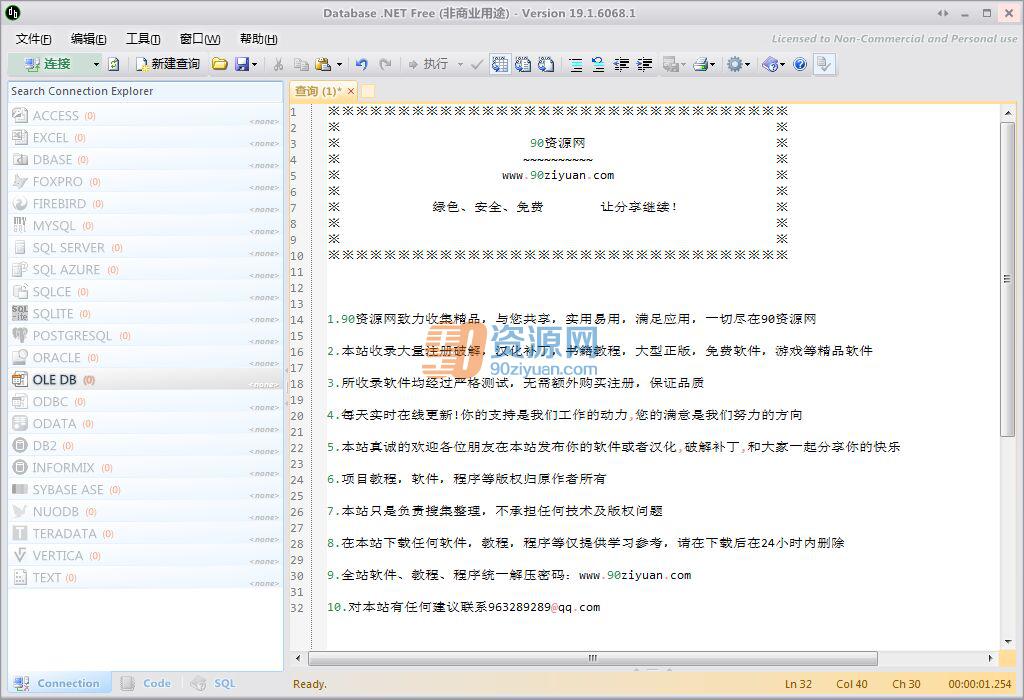
Task: Open the 帮助(H) menu
Action: (x=259, y=39)
